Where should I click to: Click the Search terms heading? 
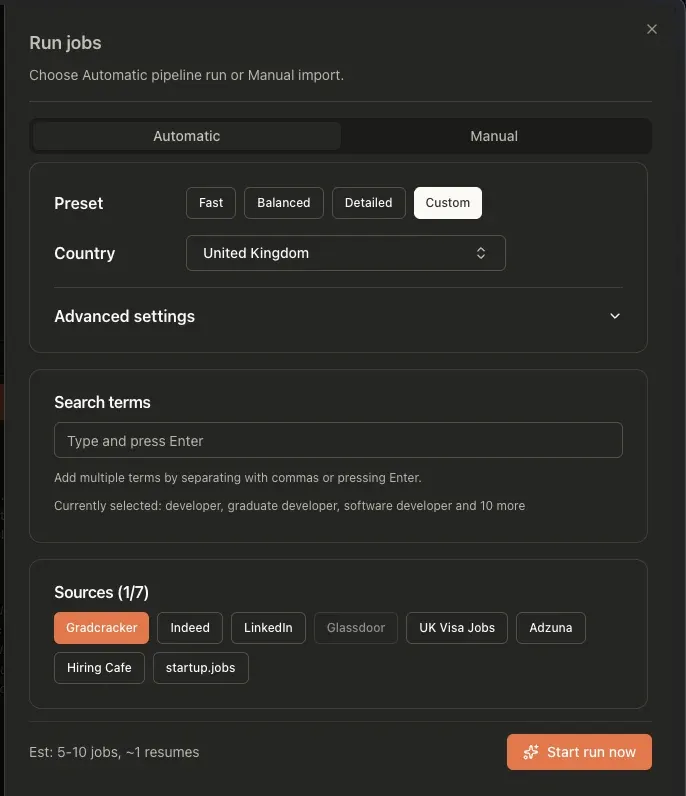pos(102,403)
